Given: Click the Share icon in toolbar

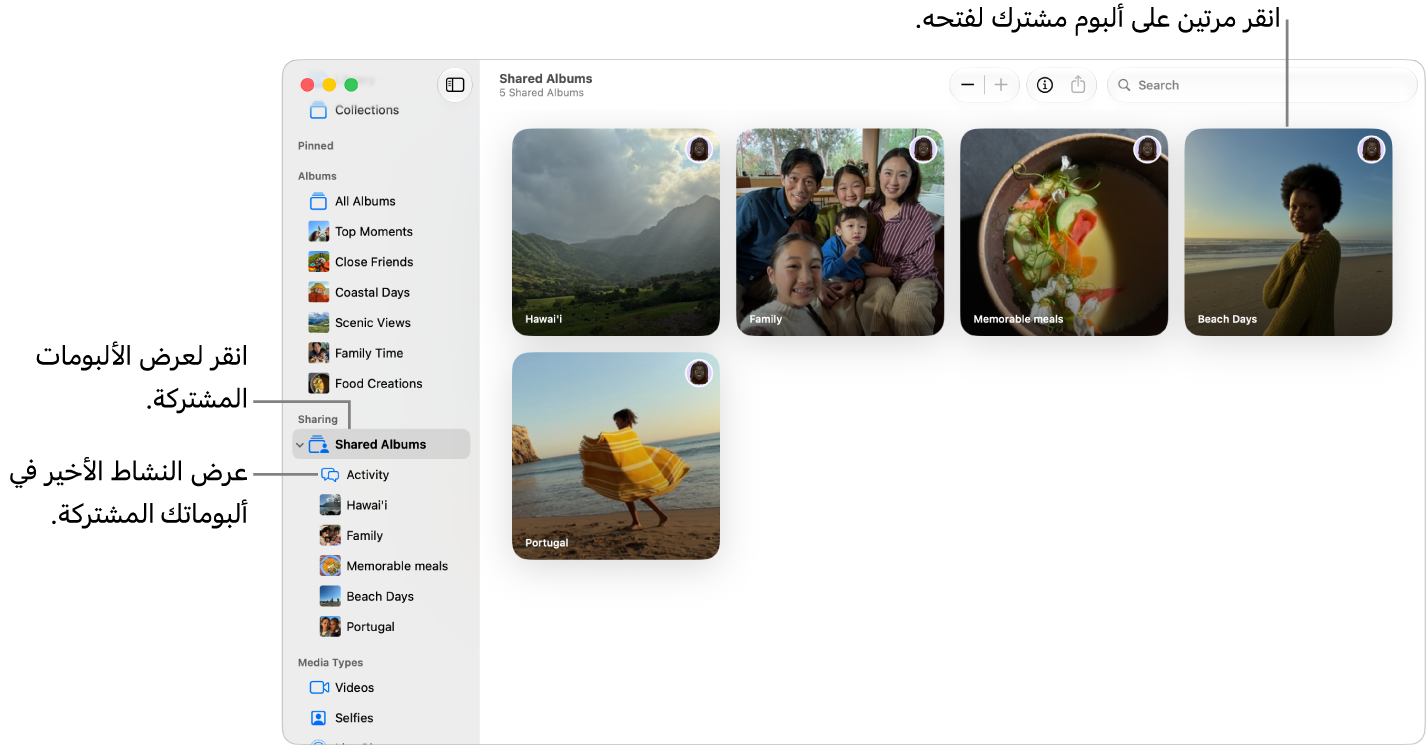Looking at the screenshot, I should [x=1078, y=85].
